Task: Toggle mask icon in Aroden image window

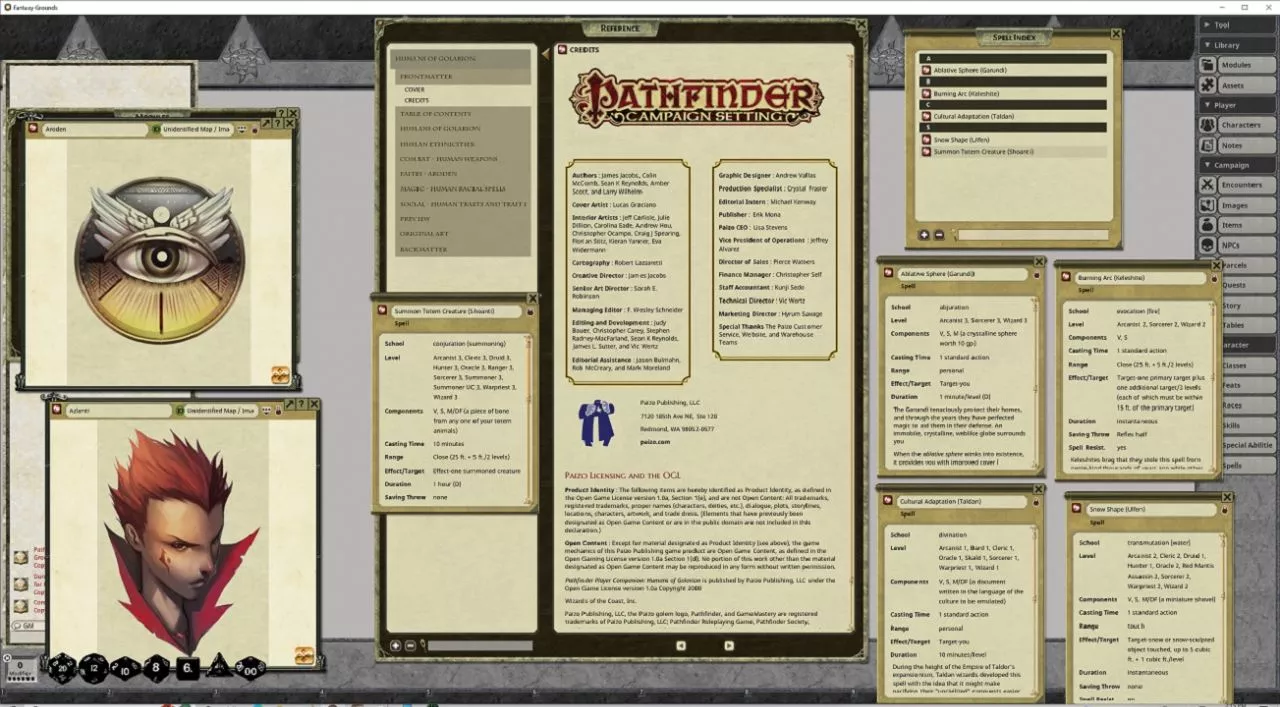Action: click(242, 130)
